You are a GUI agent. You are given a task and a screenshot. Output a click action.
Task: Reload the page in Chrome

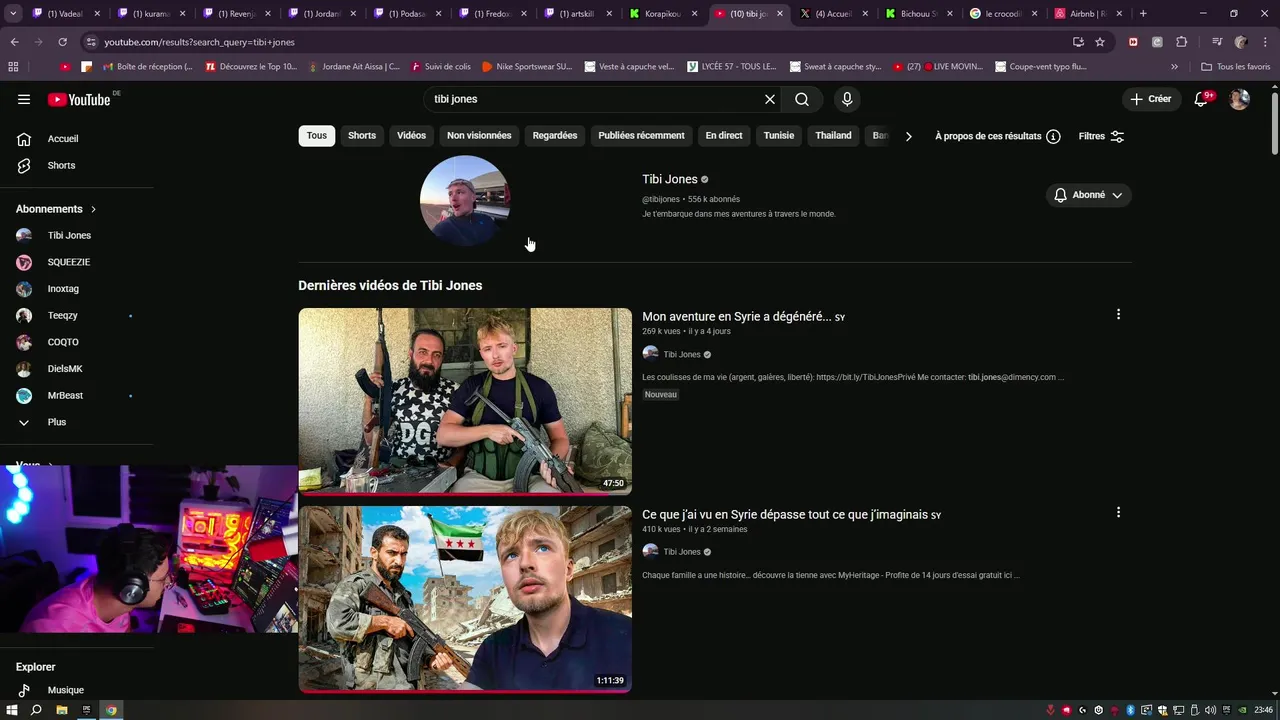(62, 42)
